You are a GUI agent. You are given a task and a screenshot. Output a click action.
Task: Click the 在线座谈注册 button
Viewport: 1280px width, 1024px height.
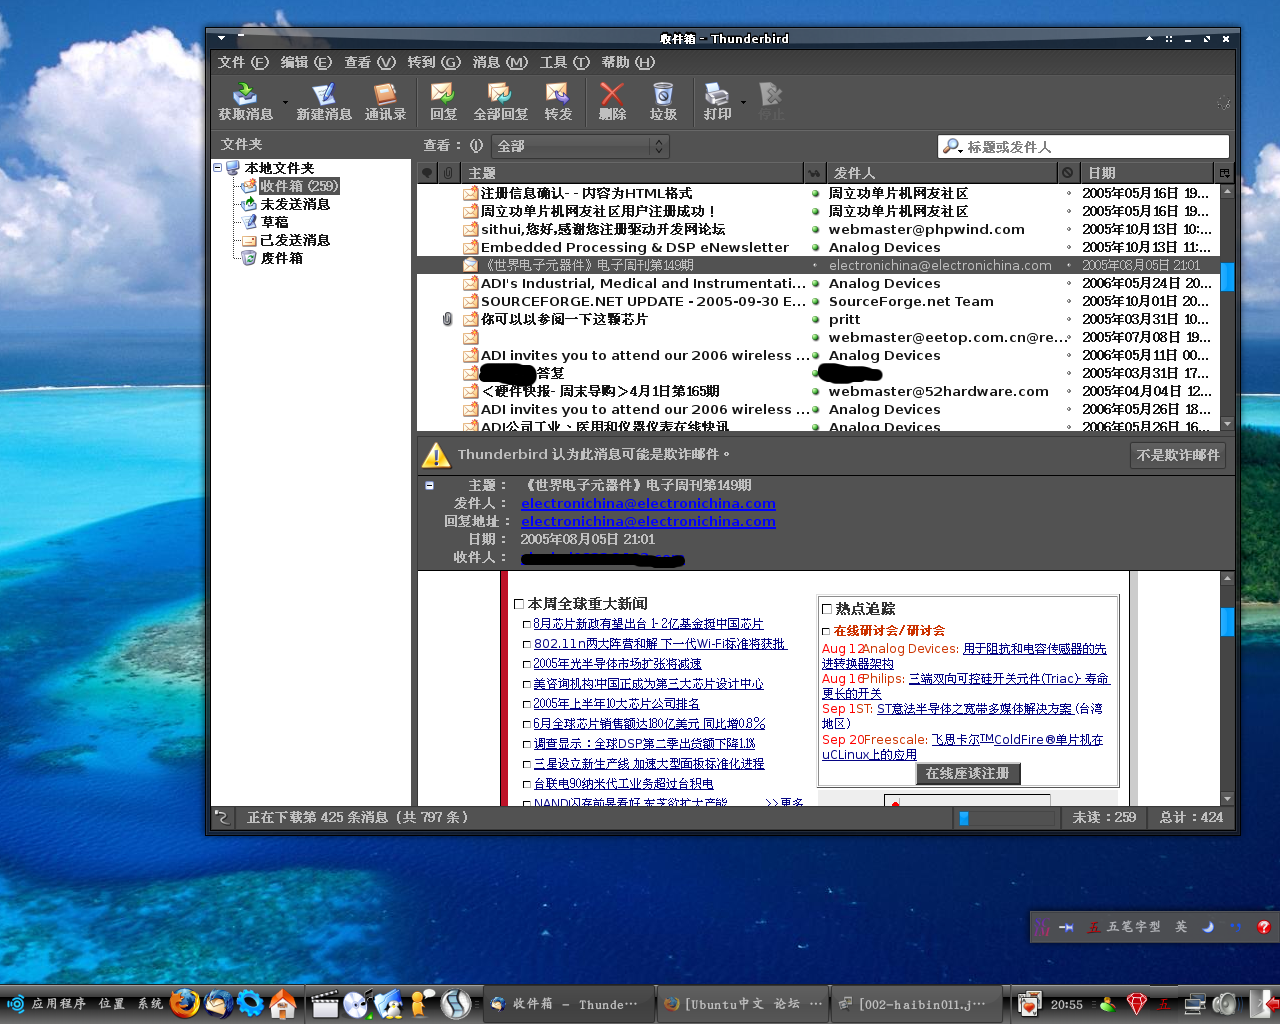[968, 773]
